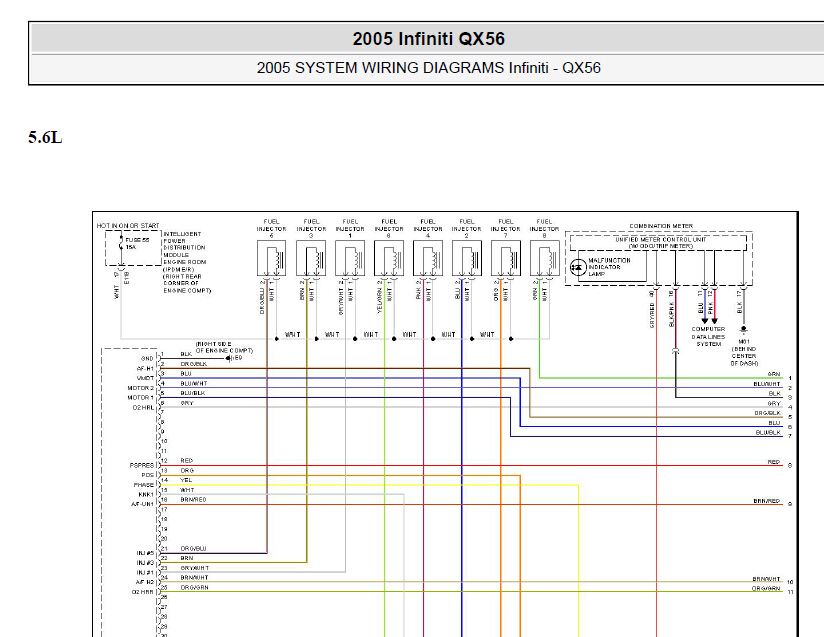
Task: Click the "BLU/WHT" wire label at pin 4
Action: pos(193,384)
